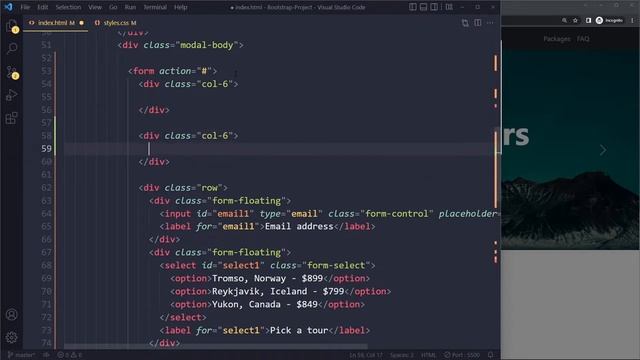This screenshot has height=360, width=640.
Task: Open the Edit menu
Action: [42, 7]
